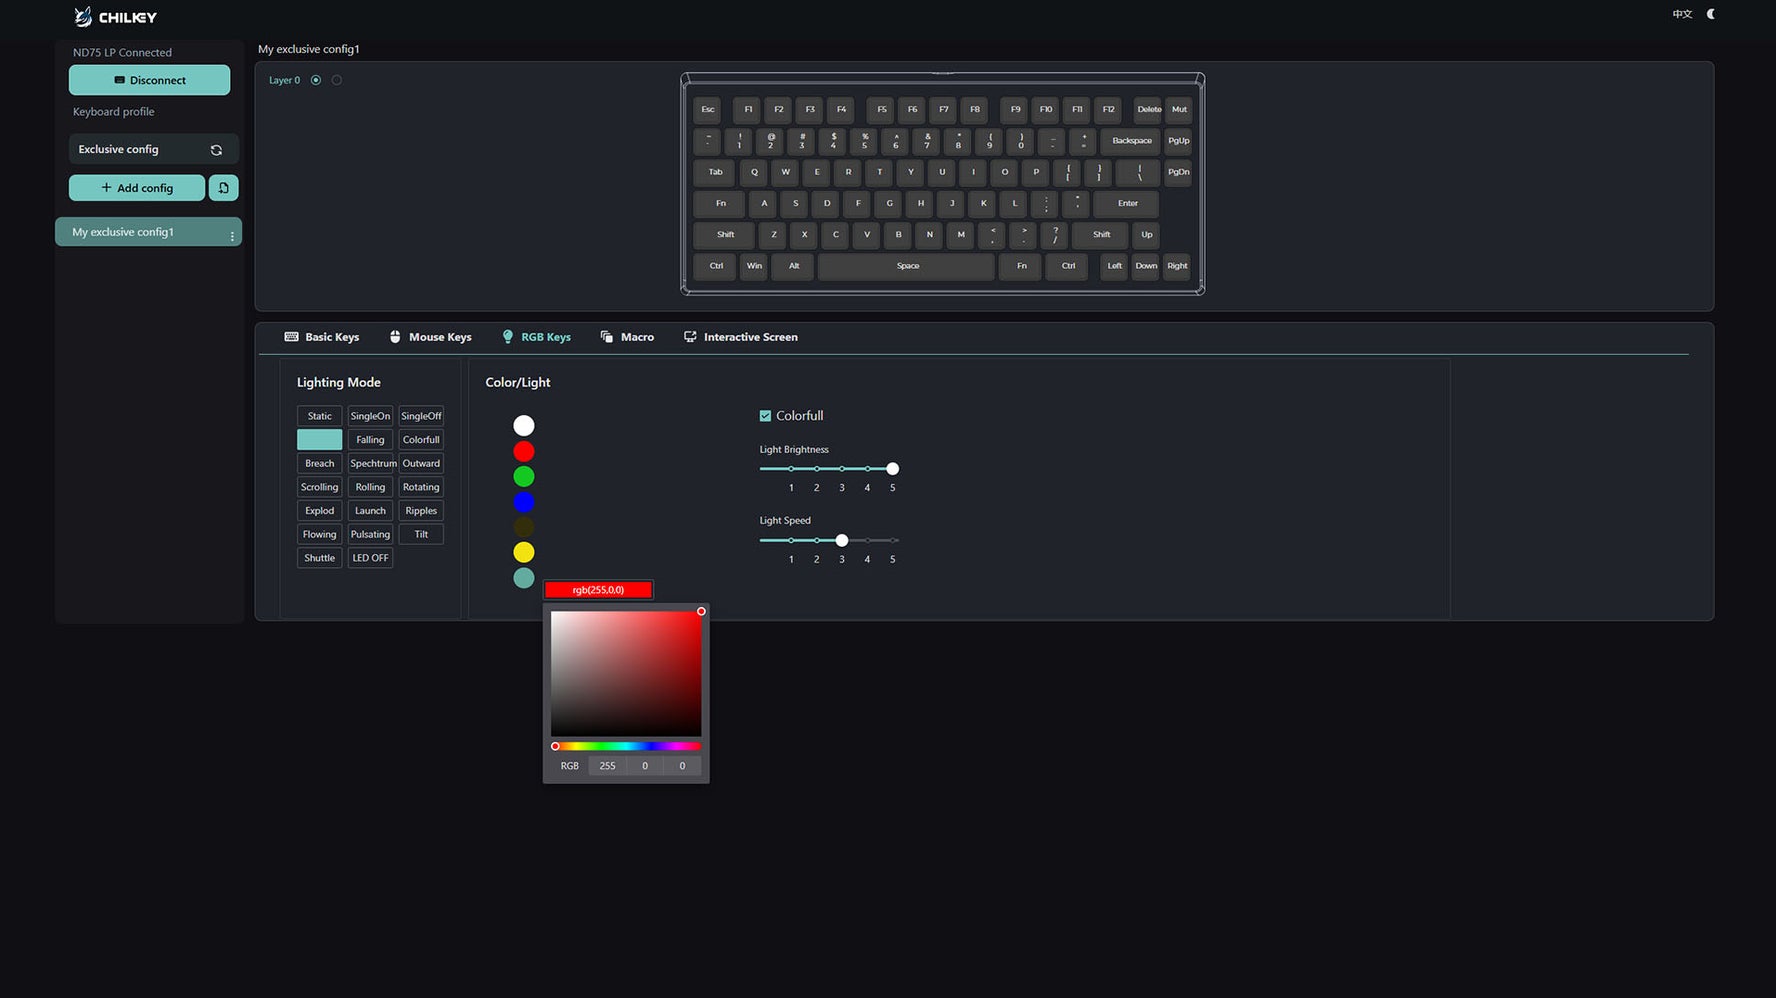Switch to the Macro tab
The height and width of the screenshot is (998, 1776).
pyautogui.click(x=627, y=337)
